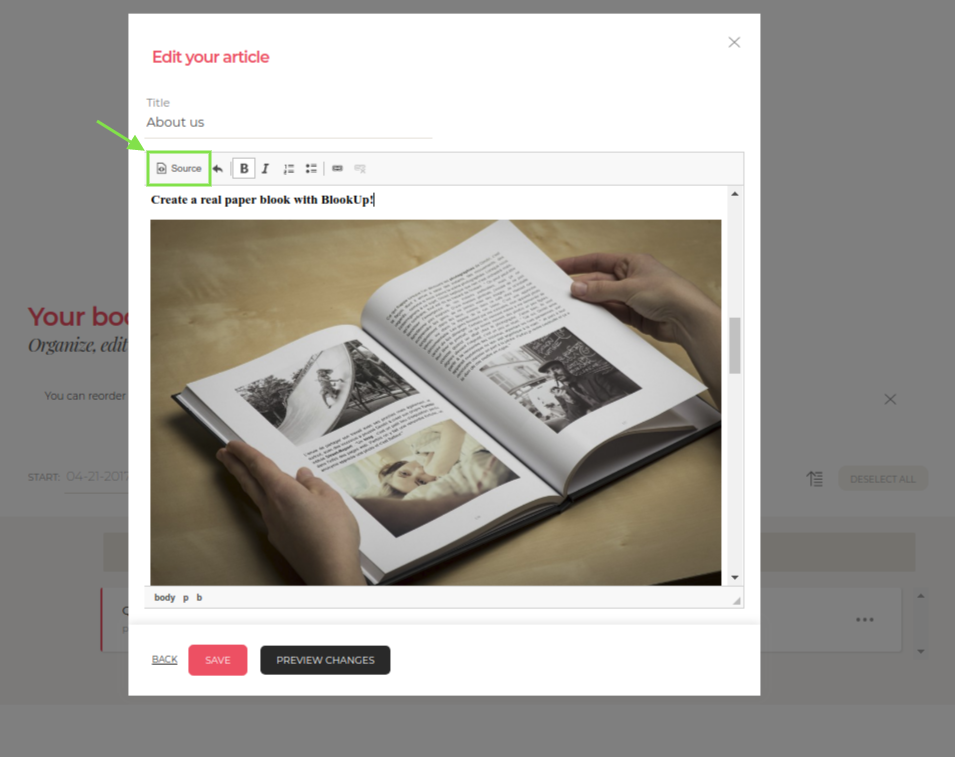955x757 pixels.
Task: Close the Edit your article dialog
Action: point(735,42)
